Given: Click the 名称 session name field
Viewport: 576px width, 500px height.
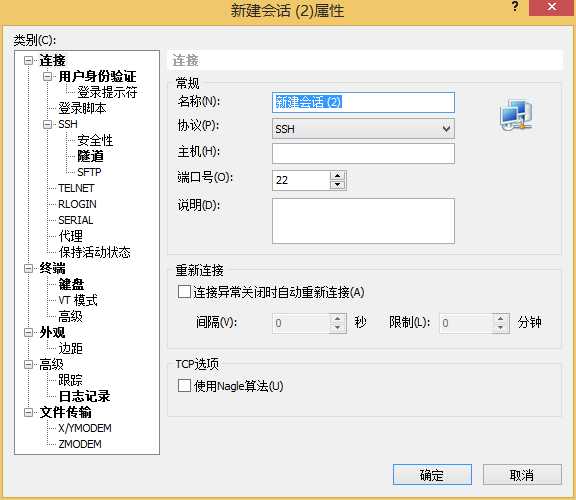Looking at the screenshot, I should pos(363,102).
